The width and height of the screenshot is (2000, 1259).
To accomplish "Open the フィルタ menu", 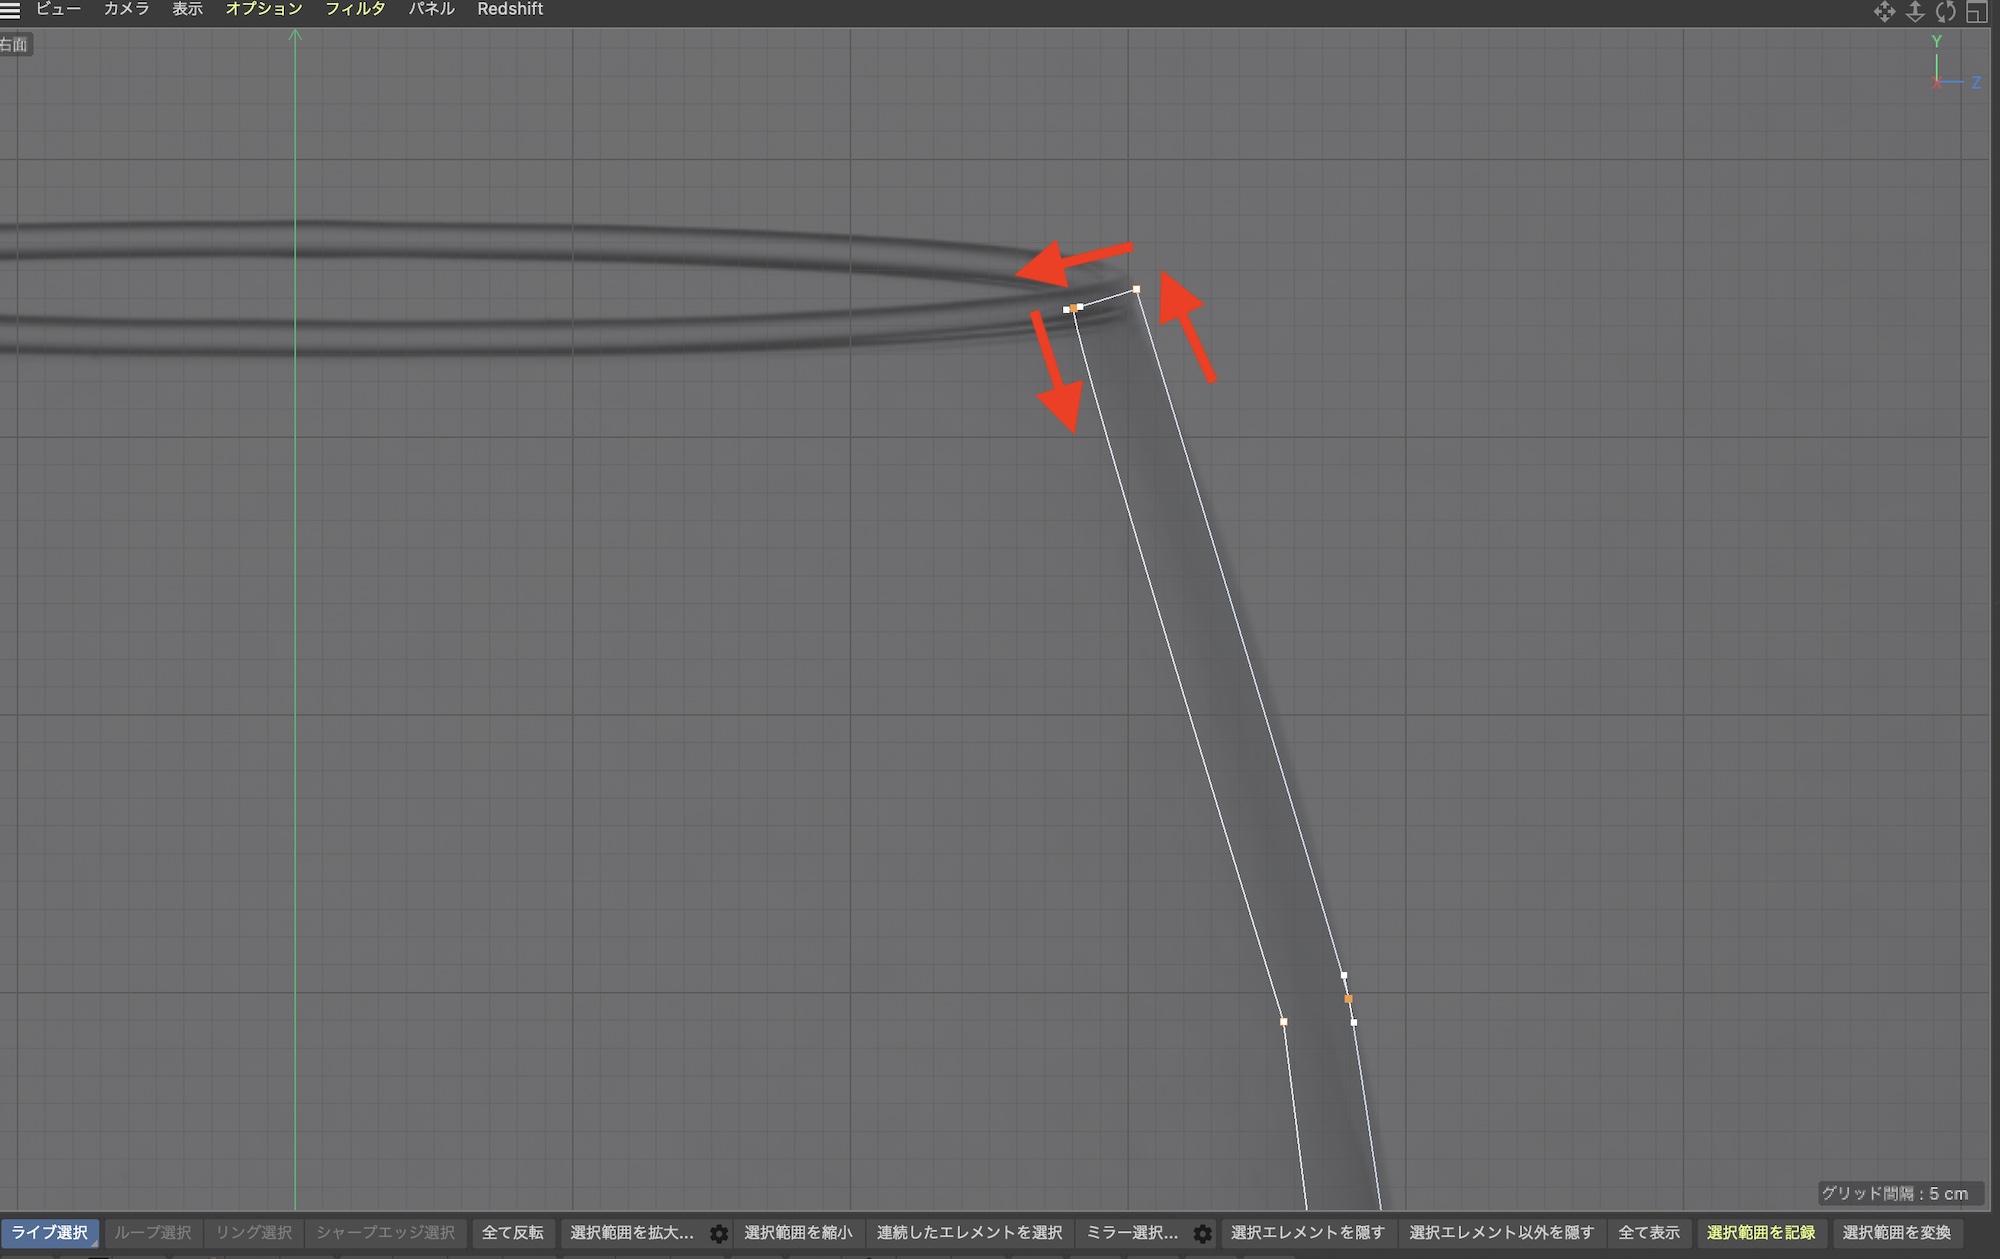I will (x=355, y=9).
